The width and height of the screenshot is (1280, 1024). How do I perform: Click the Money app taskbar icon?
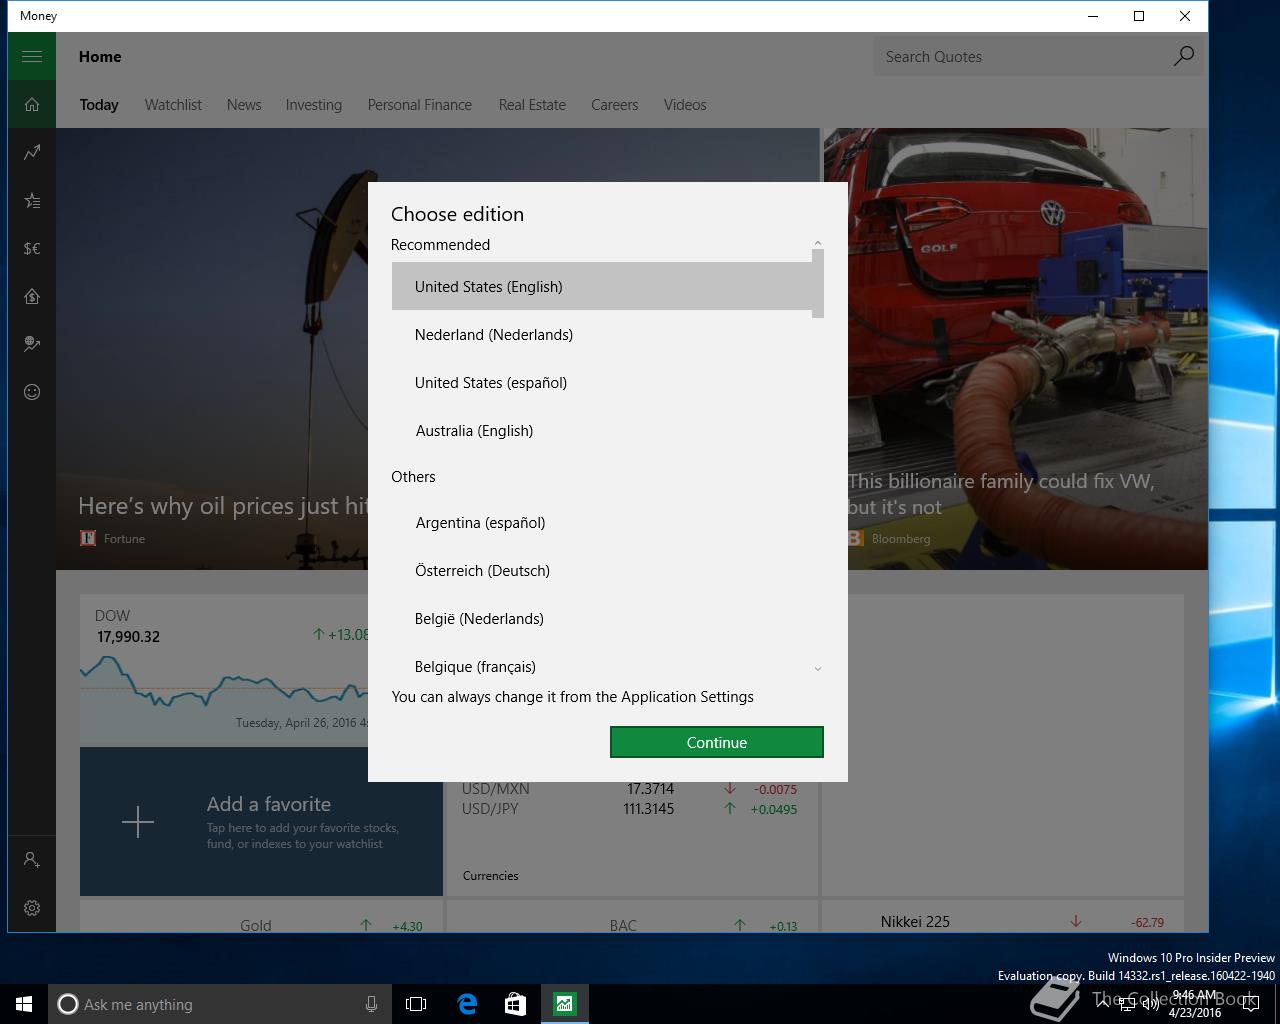click(x=564, y=1004)
